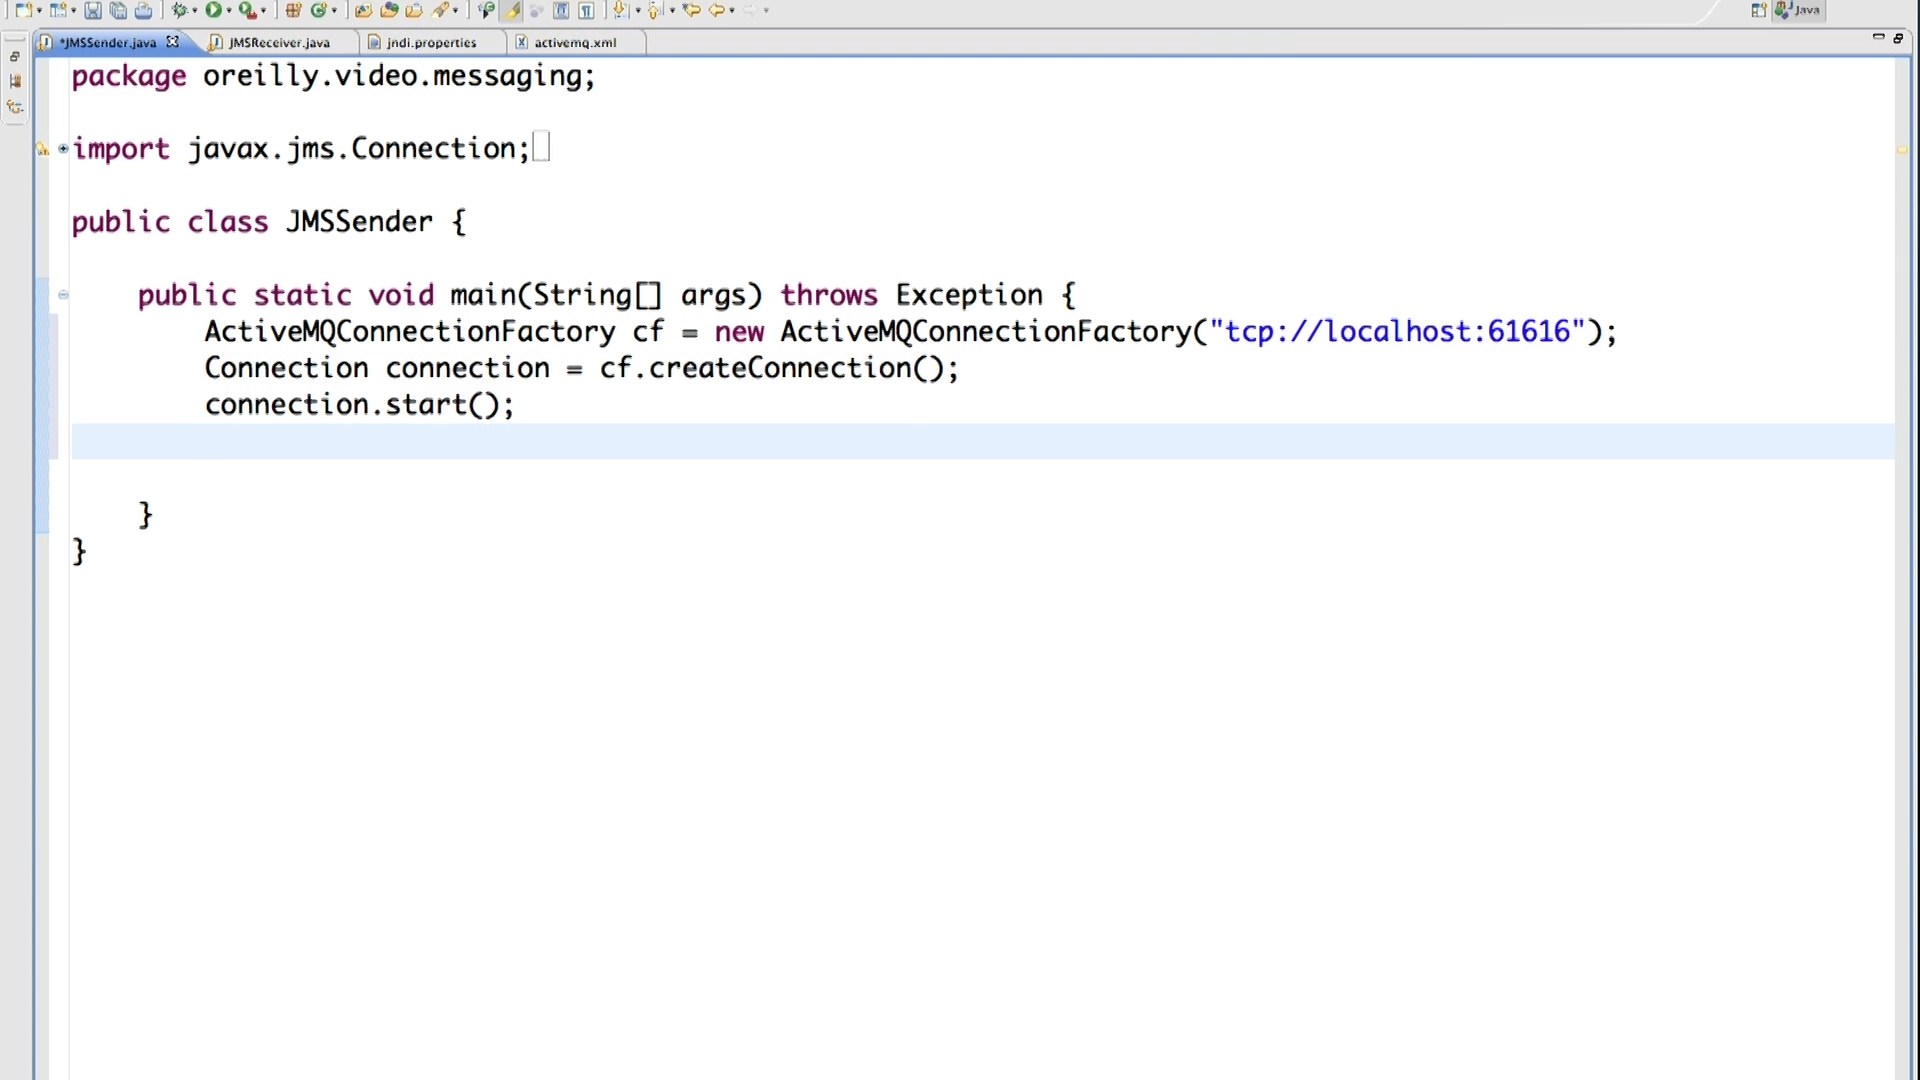Toggle Mark Occurrences highlighter icon
This screenshot has height=1080, width=1920.
[511, 10]
